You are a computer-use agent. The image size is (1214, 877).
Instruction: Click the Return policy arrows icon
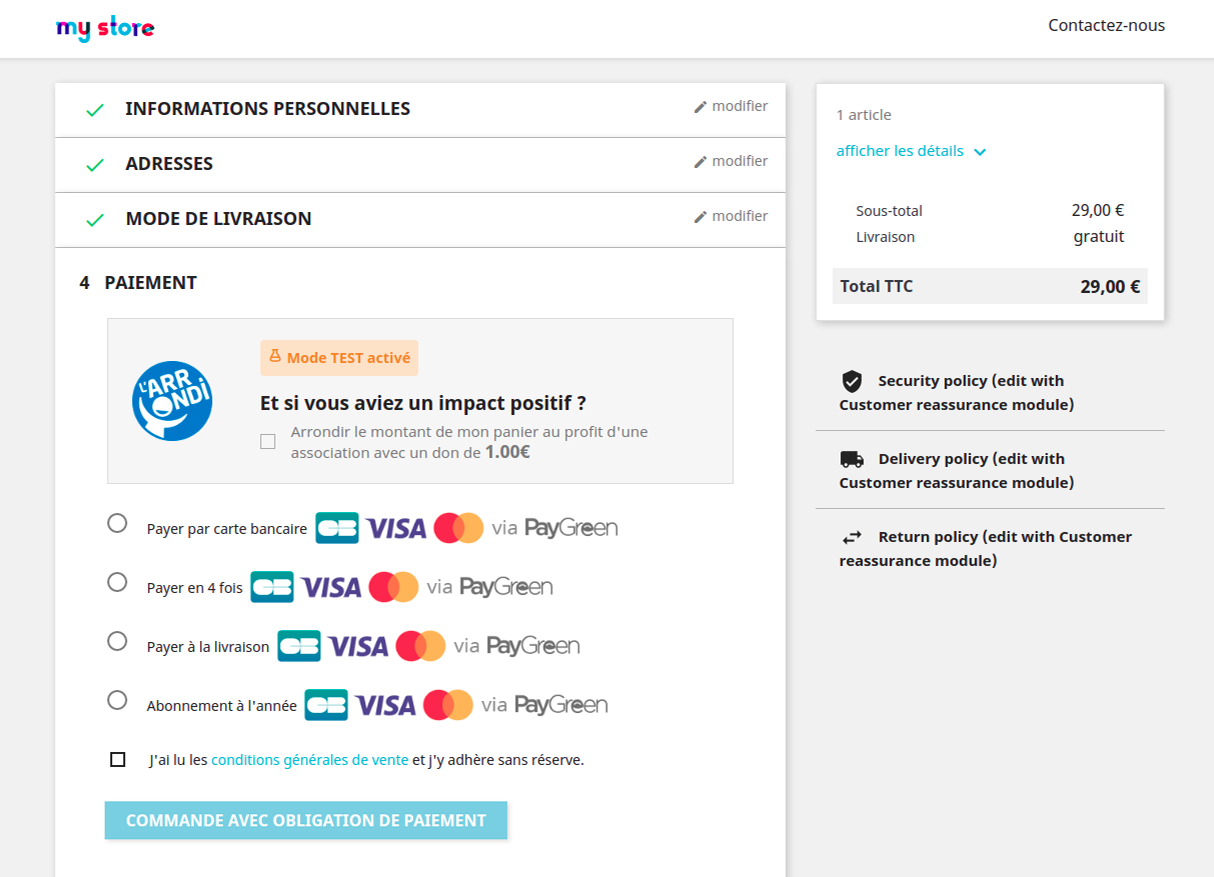coord(851,537)
